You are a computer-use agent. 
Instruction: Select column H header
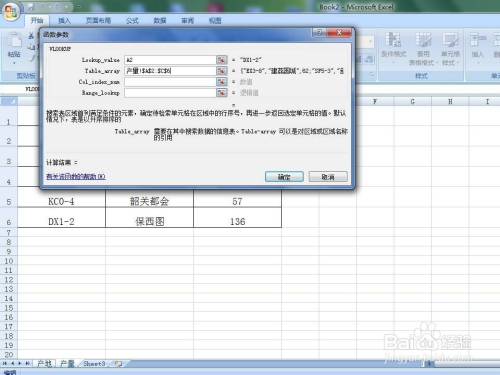[450, 101]
